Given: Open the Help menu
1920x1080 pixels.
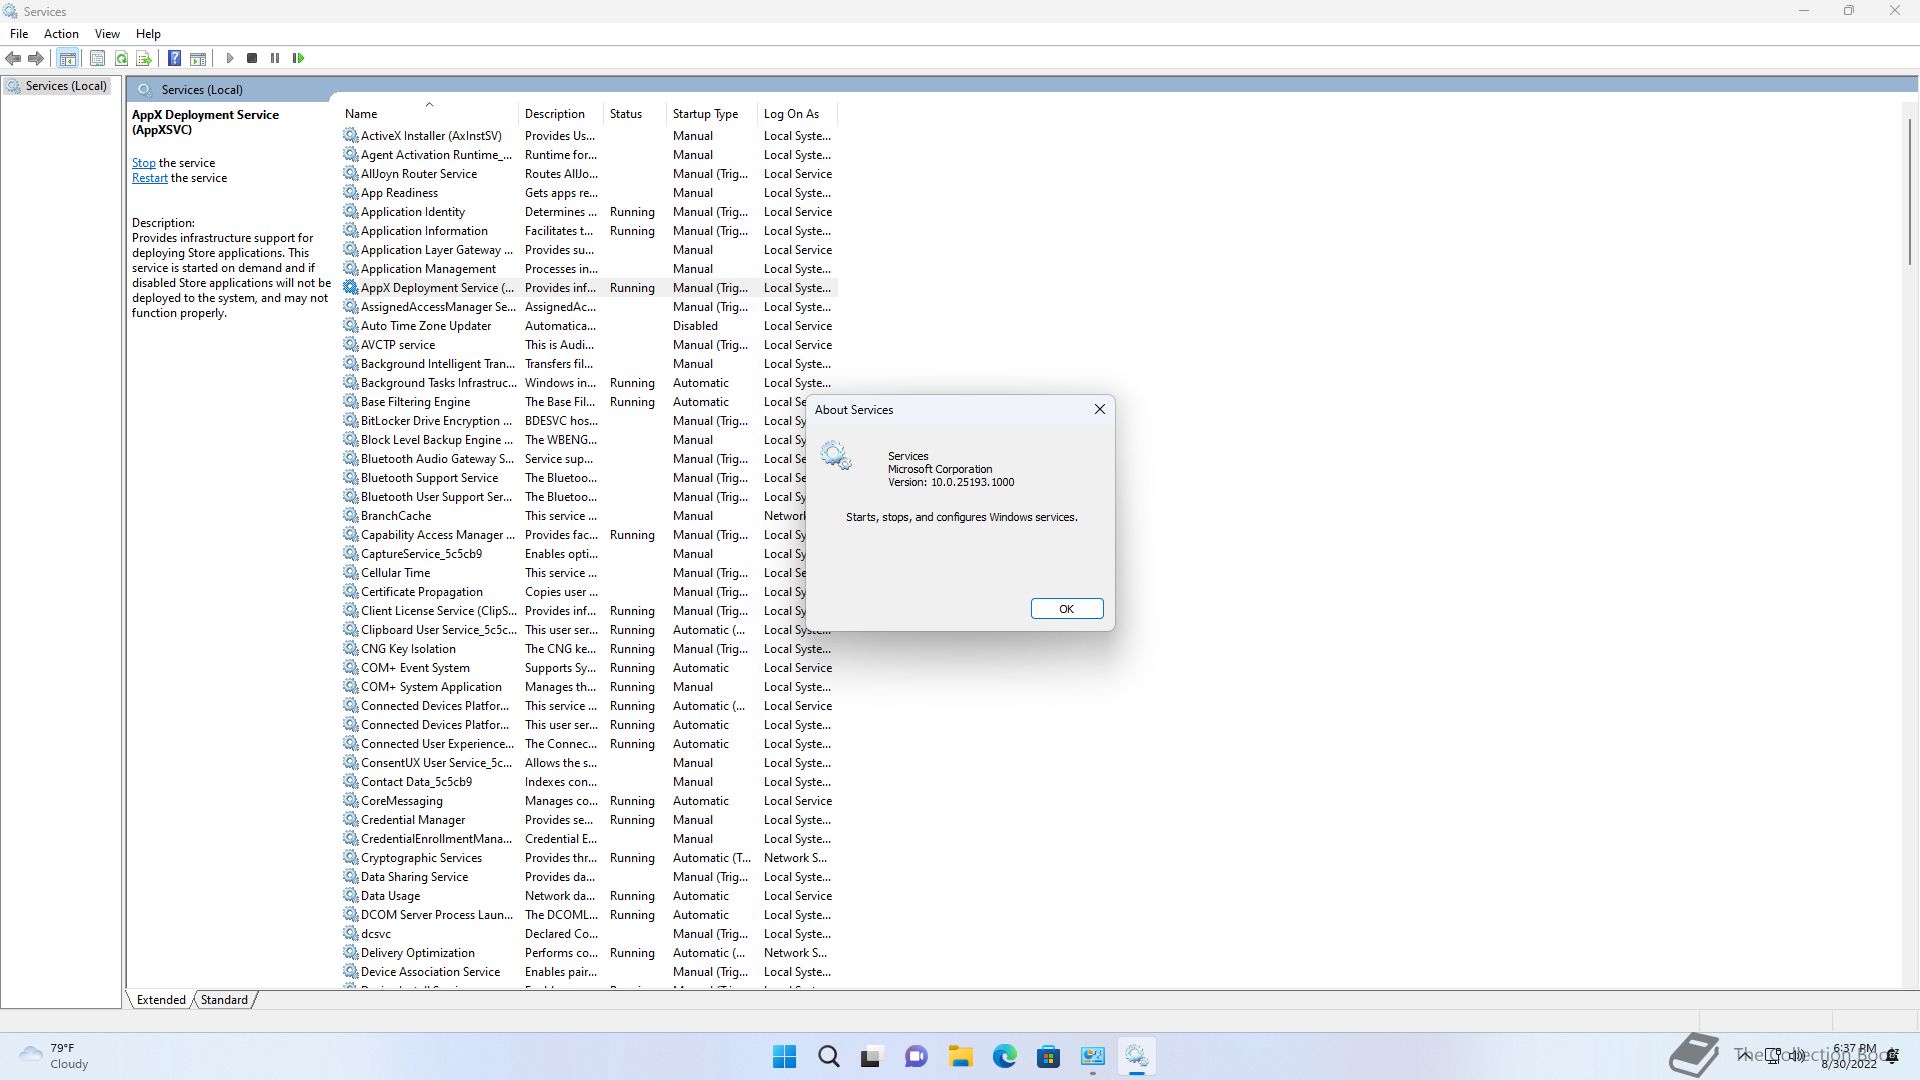Looking at the screenshot, I should (x=148, y=33).
